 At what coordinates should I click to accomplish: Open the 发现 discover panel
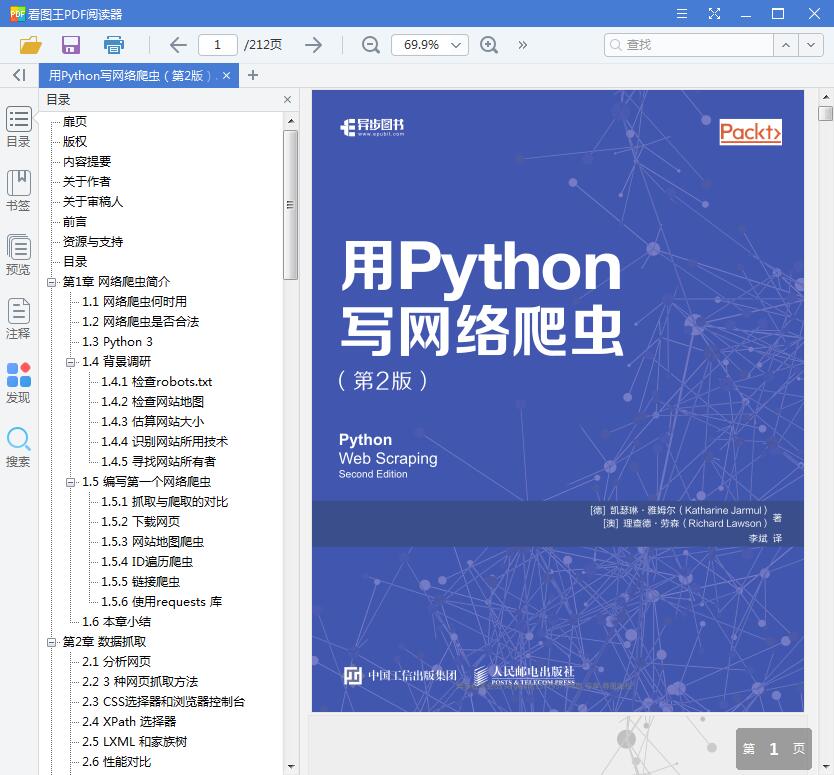tap(19, 383)
